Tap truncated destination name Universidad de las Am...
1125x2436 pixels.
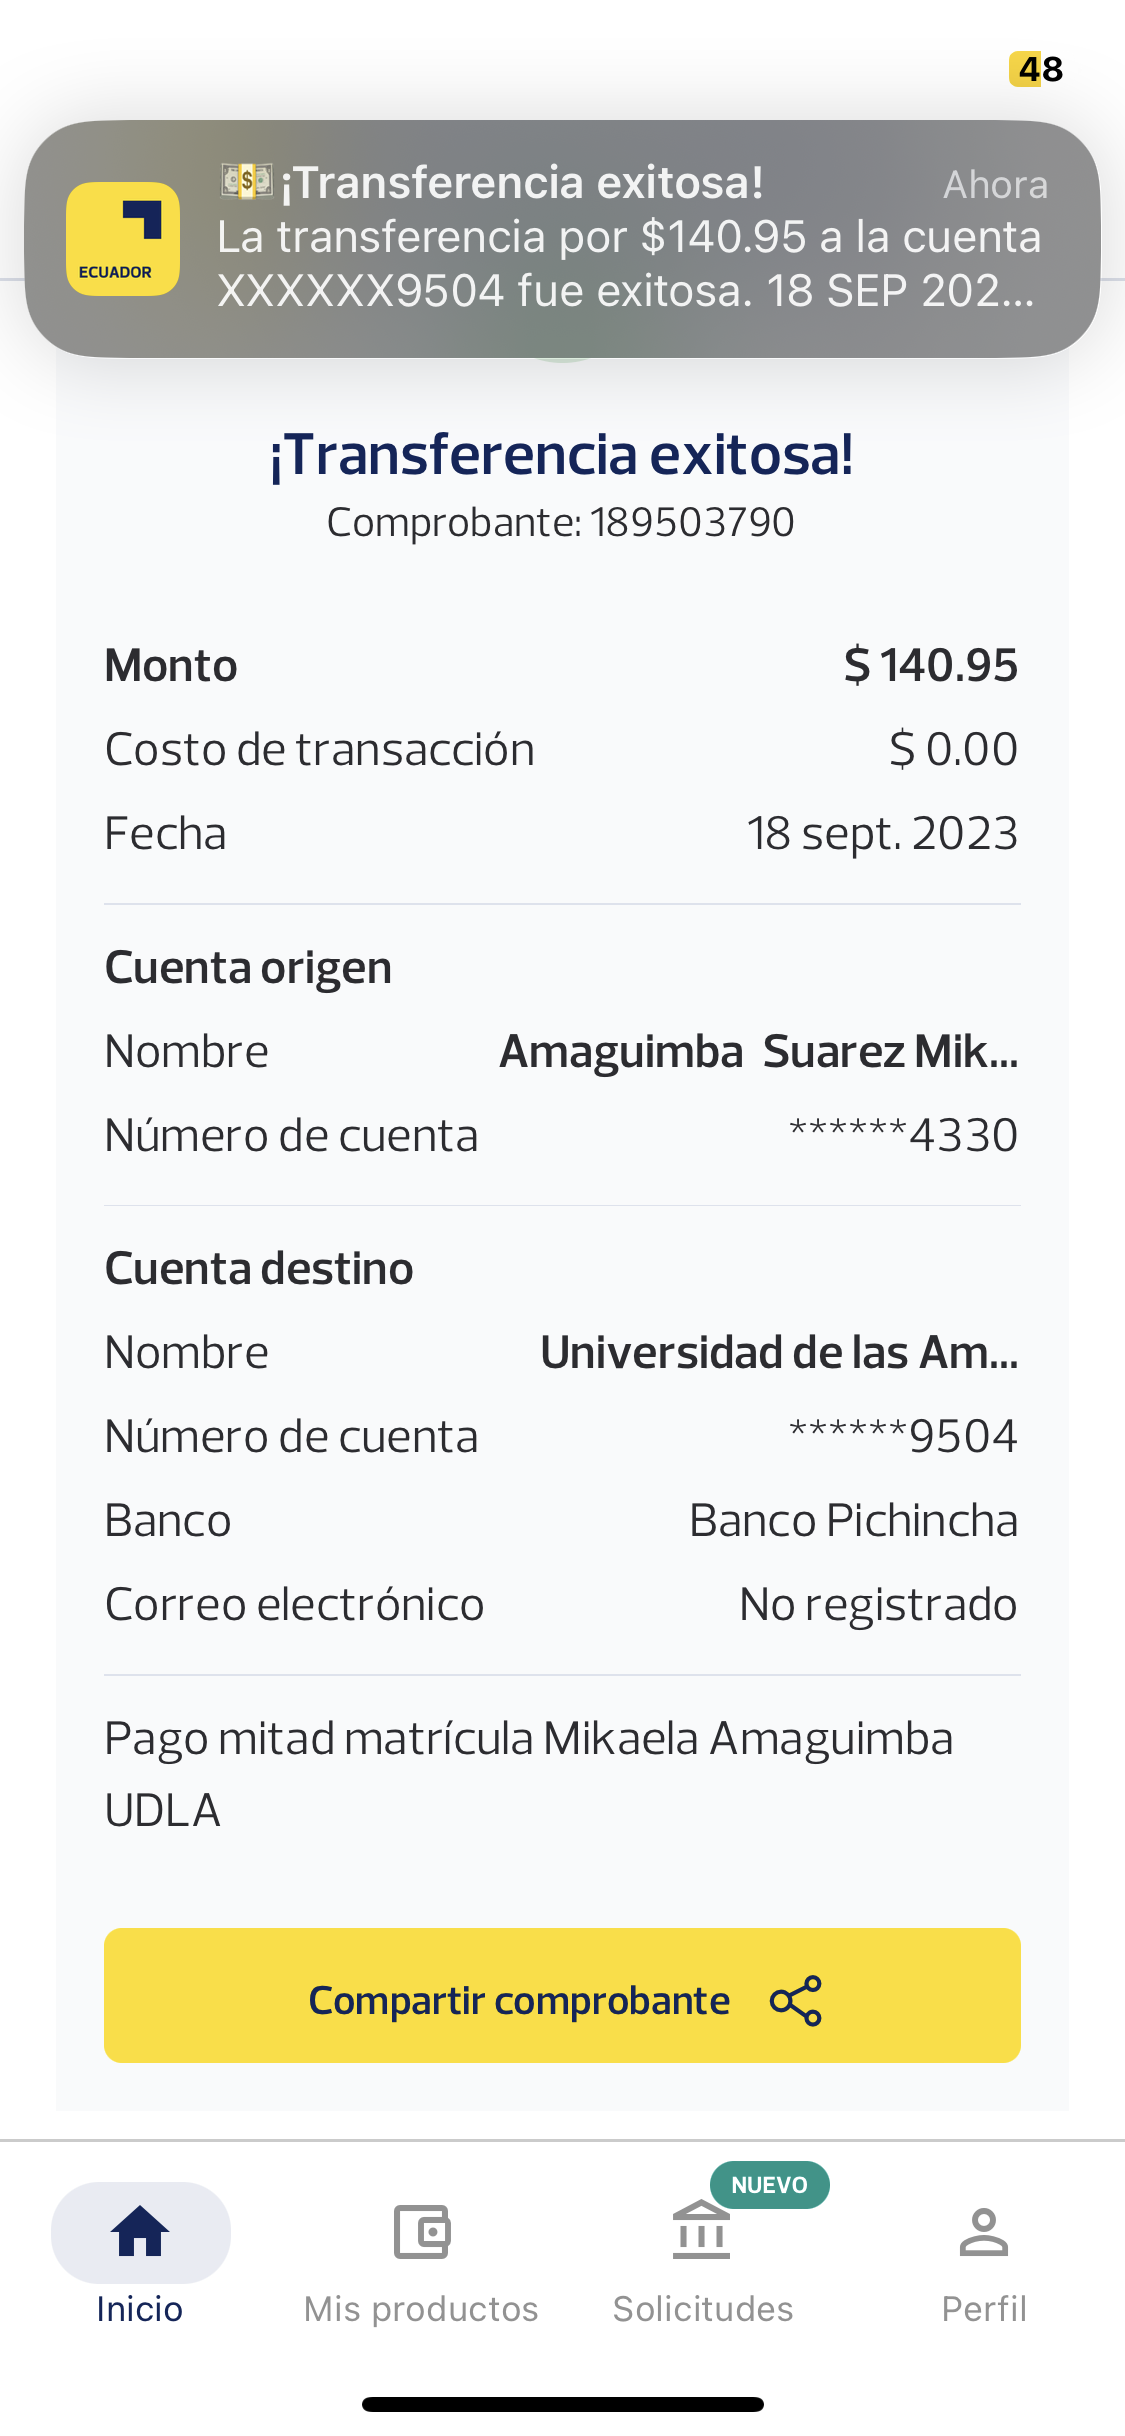779,1353
